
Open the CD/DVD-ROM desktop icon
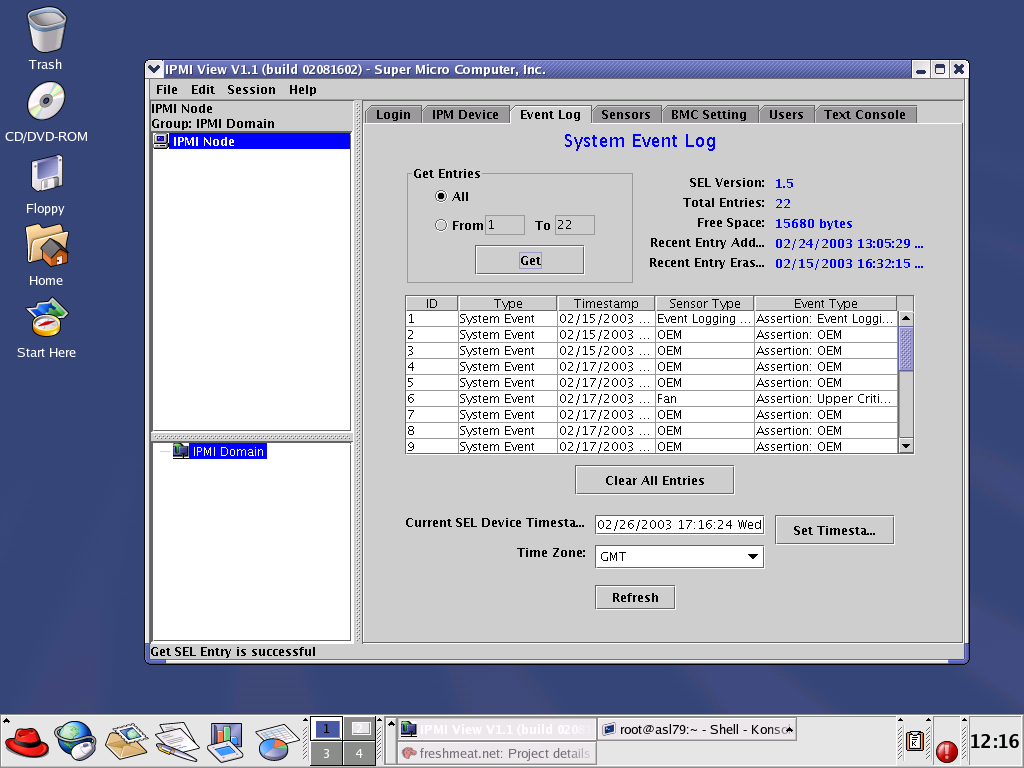tap(46, 102)
